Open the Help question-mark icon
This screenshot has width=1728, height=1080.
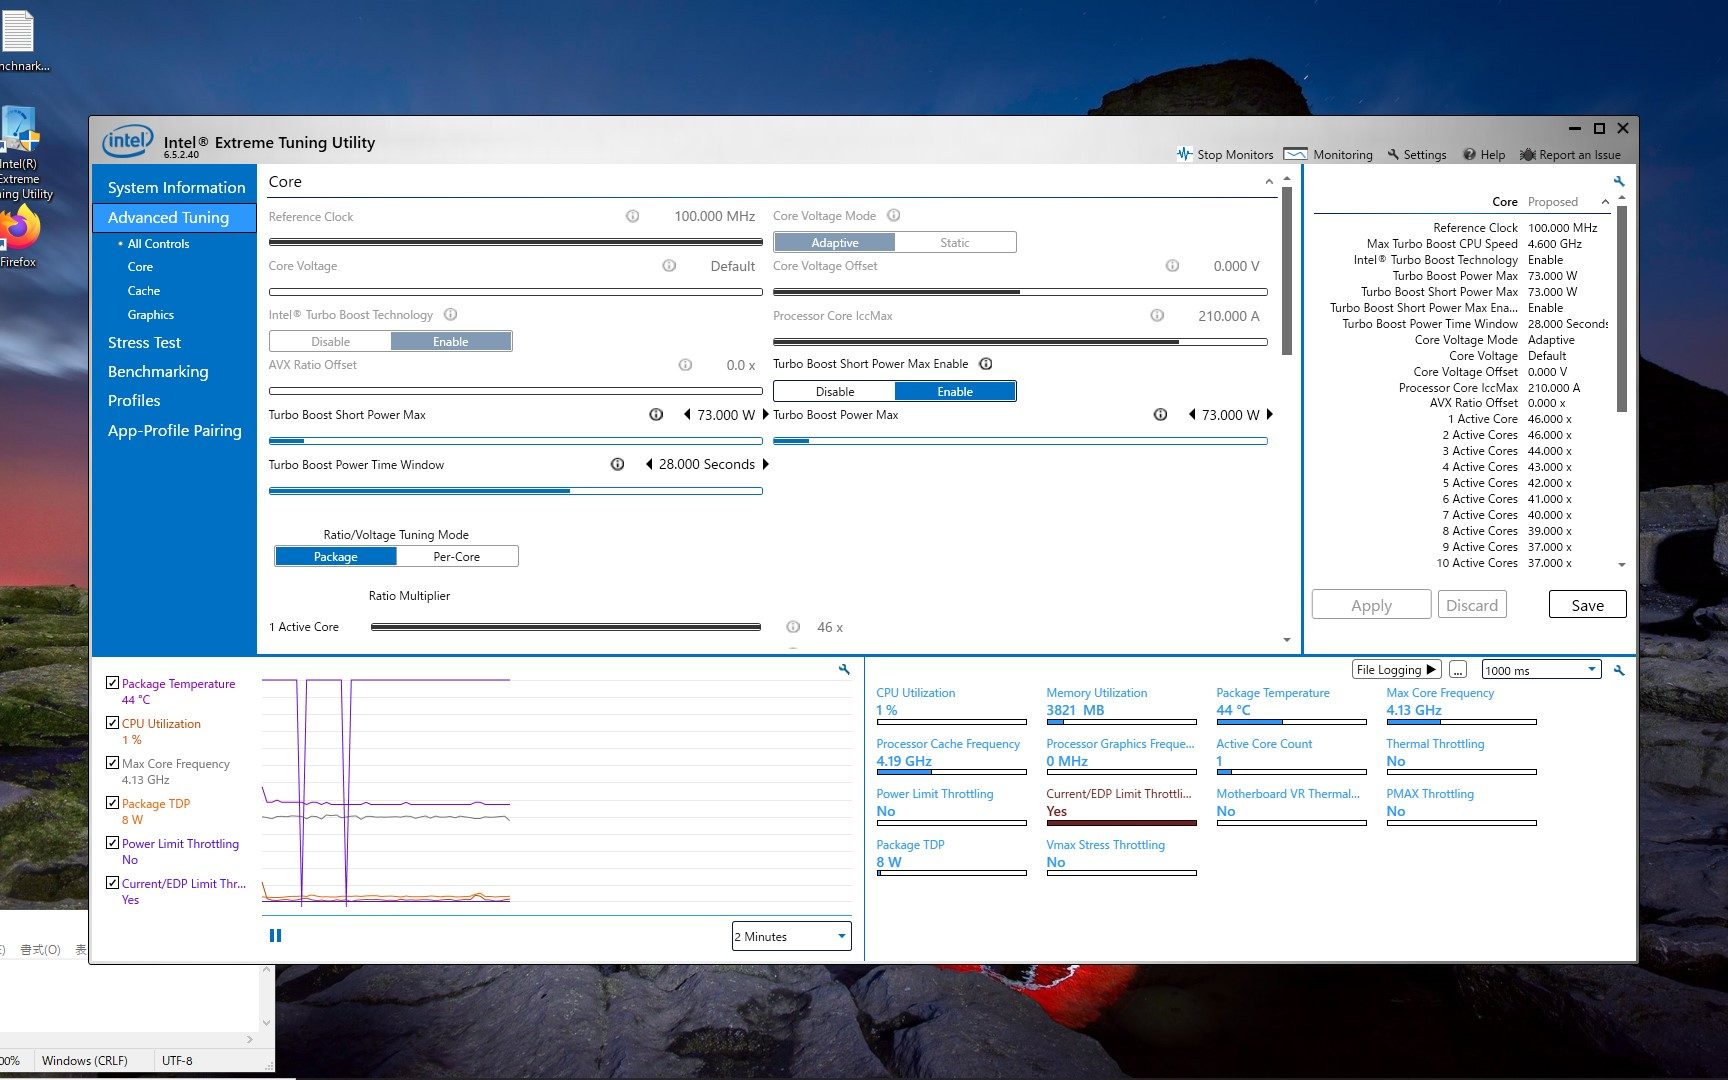click(x=1469, y=154)
